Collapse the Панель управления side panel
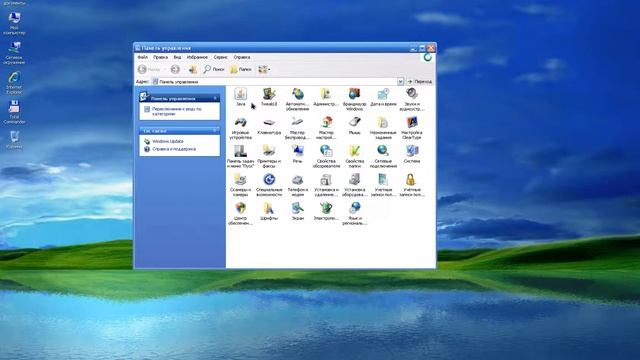 (x=215, y=98)
